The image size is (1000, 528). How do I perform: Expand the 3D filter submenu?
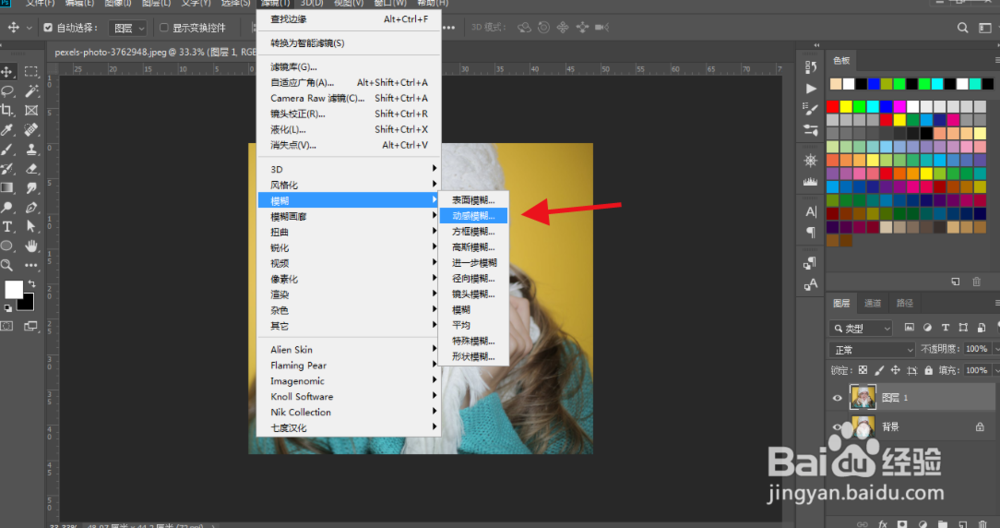[348, 169]
